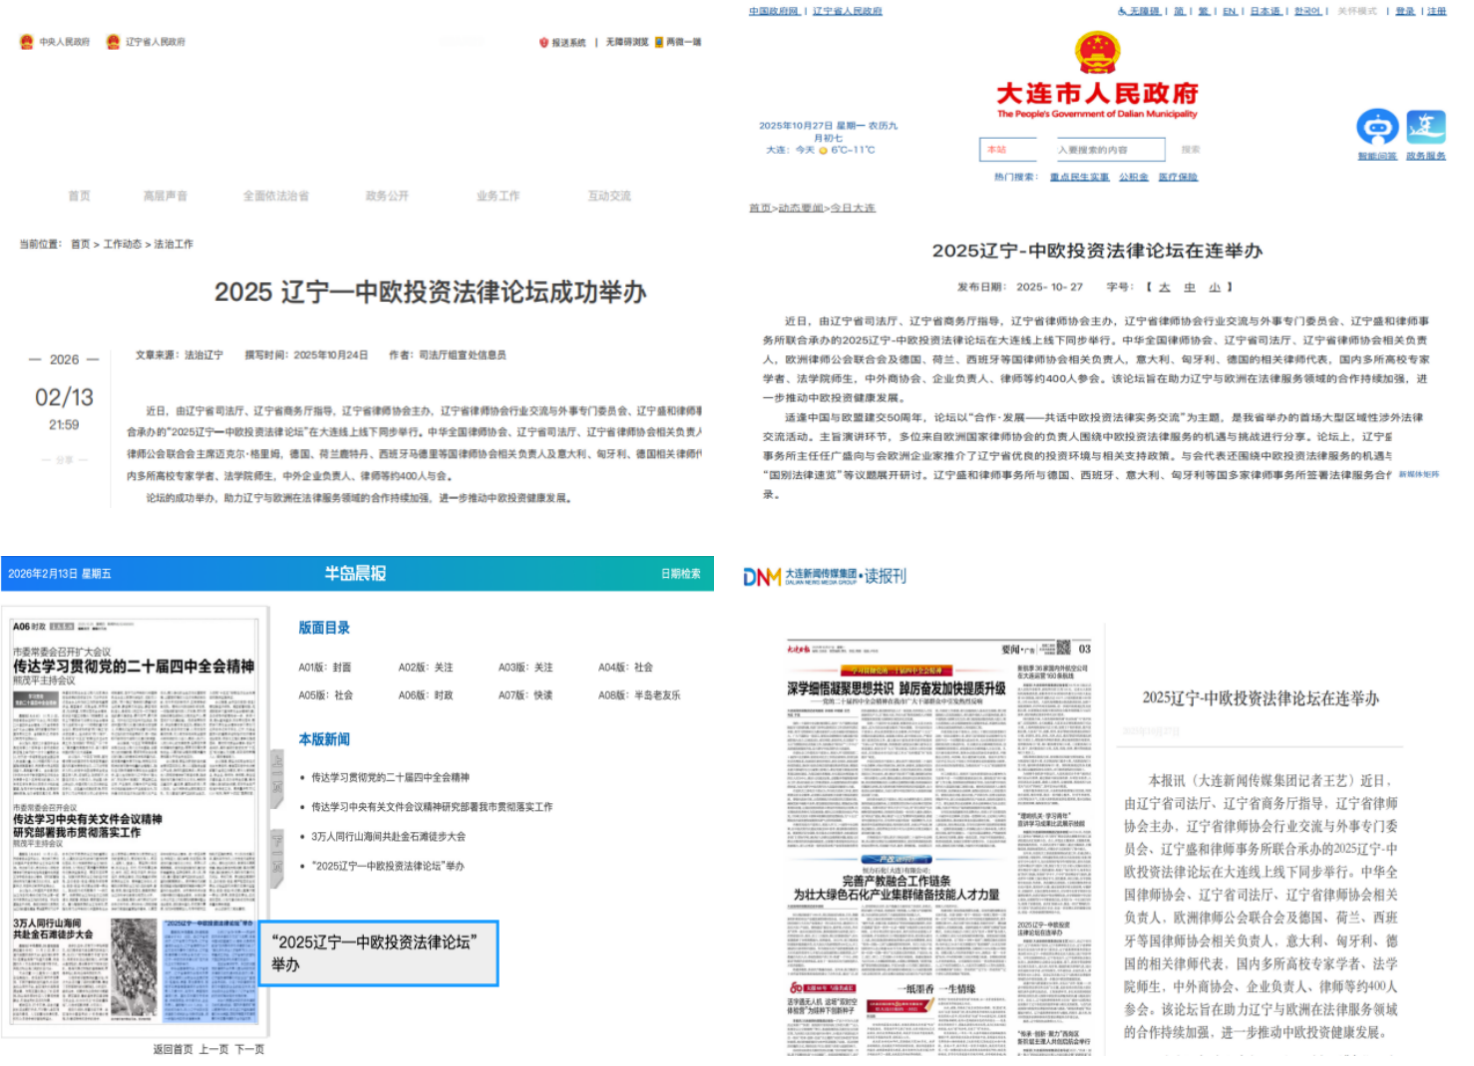Toggle 关怀模式 care mode

pos(1357,11)
